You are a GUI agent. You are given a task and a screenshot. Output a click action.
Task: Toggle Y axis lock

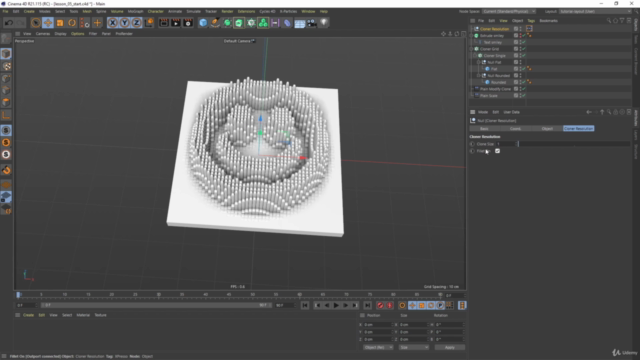coord(124,23)
